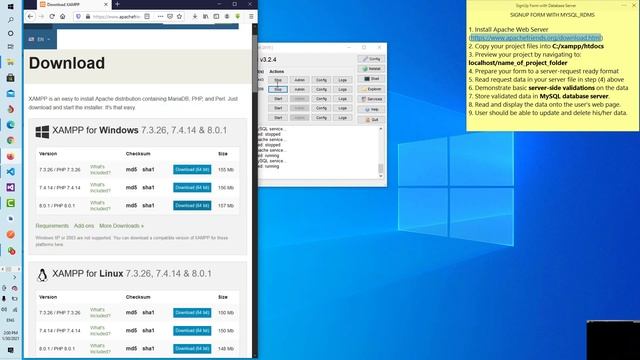This screenshot has height=360, width=640.
Task: Open green Camtasia icon on taskbar
Action: coord(11,203)
